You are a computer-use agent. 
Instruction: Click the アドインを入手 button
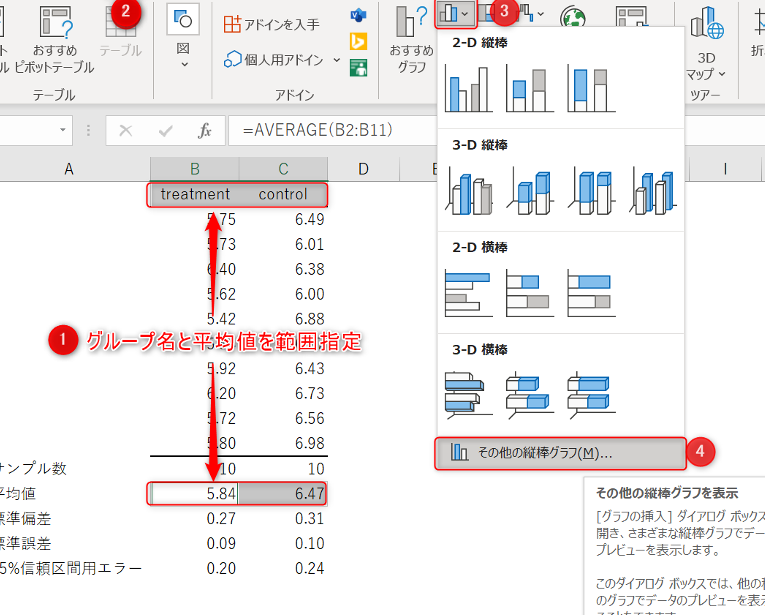pyautogui.click(x=271, y=24)
